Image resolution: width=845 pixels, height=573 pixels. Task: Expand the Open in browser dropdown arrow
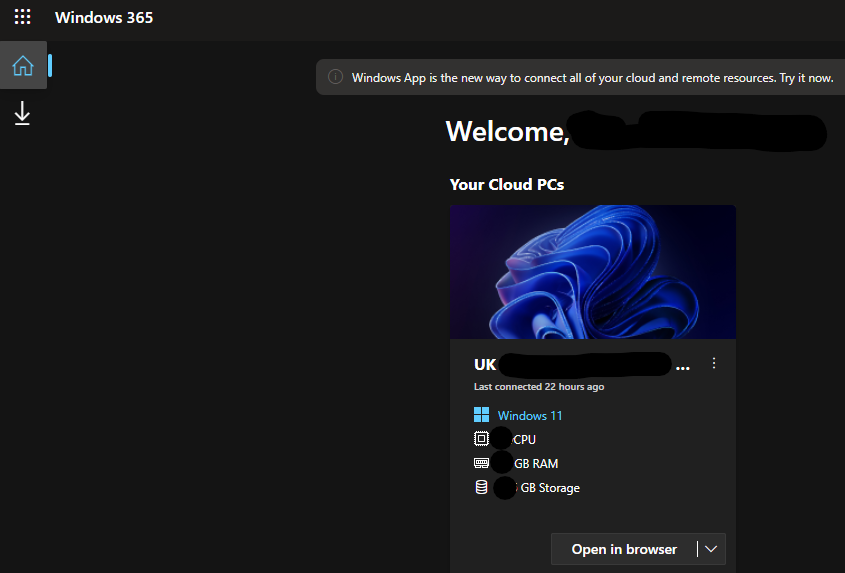tap(711, 549)
